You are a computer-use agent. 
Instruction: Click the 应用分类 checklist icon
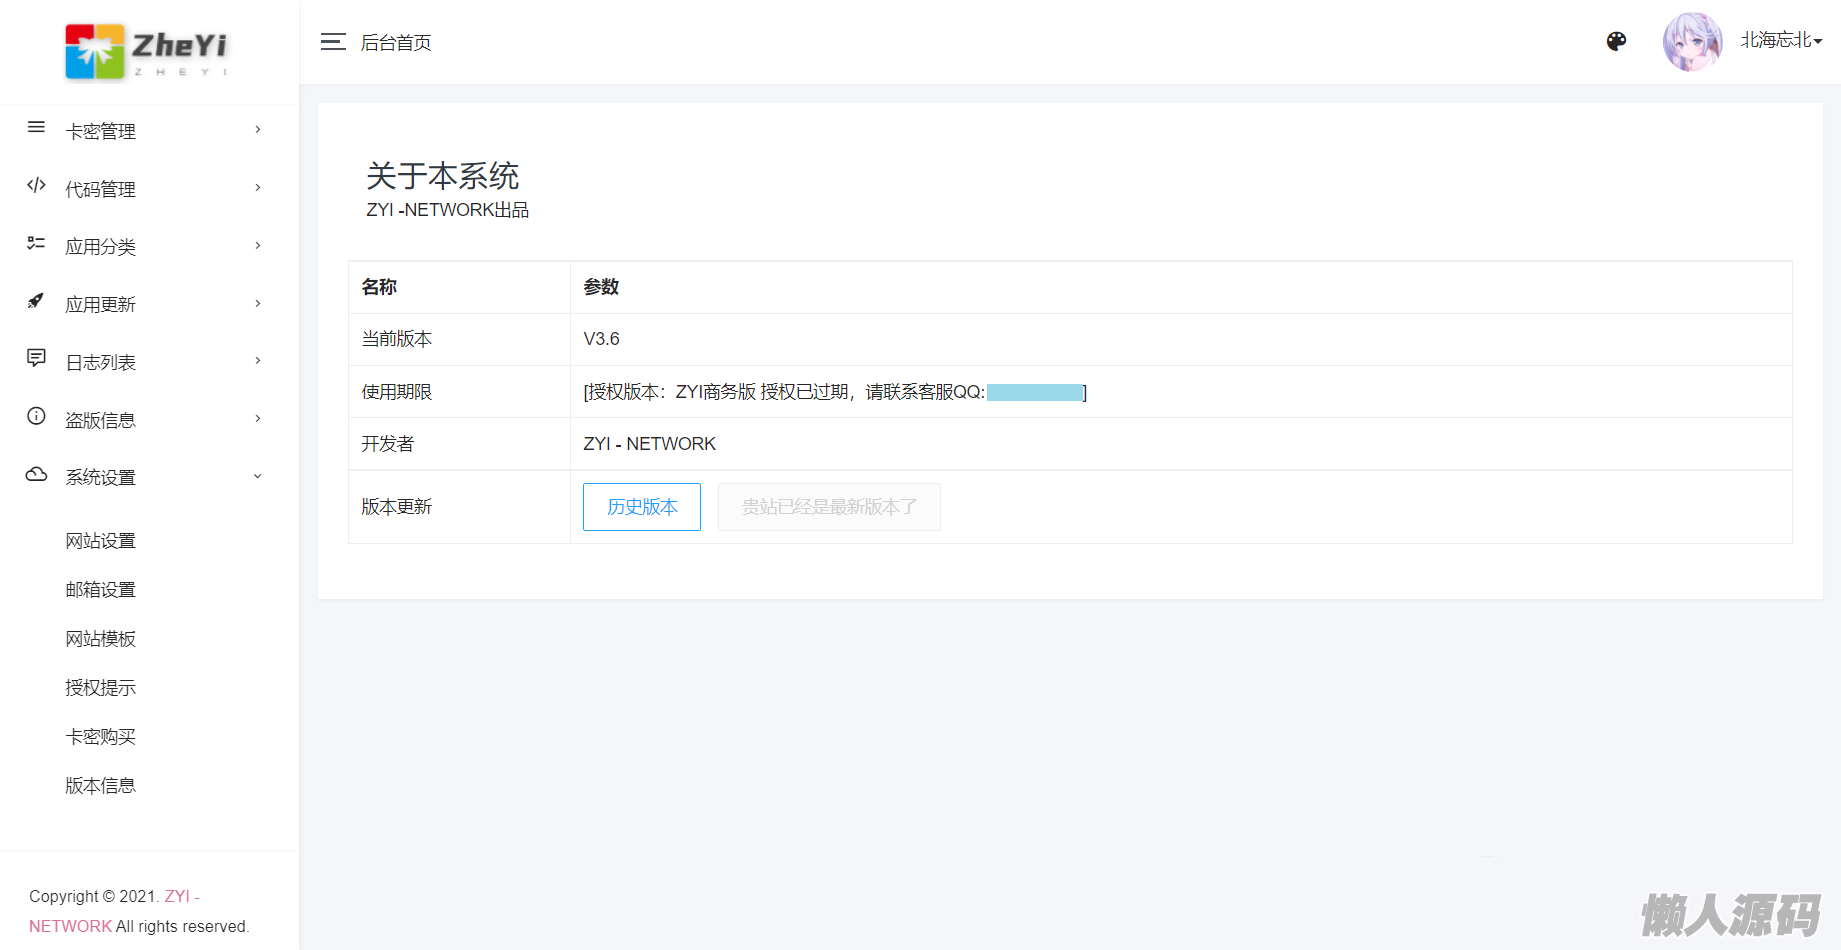click(36, 243)
